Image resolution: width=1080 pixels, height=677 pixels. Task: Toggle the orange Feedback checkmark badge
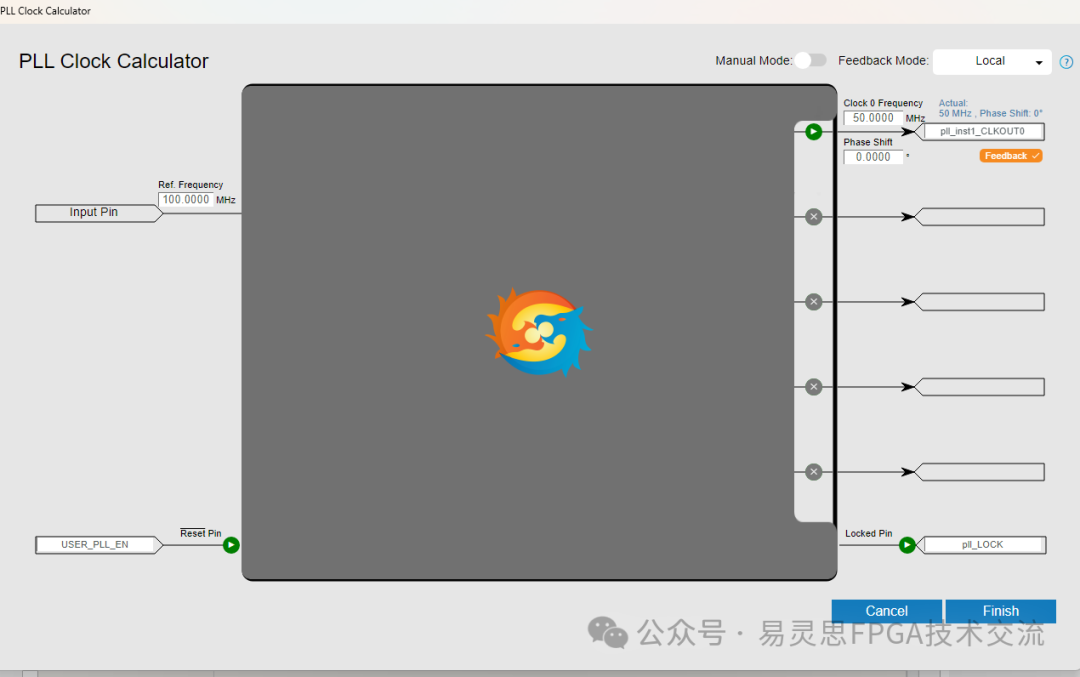1011,156
